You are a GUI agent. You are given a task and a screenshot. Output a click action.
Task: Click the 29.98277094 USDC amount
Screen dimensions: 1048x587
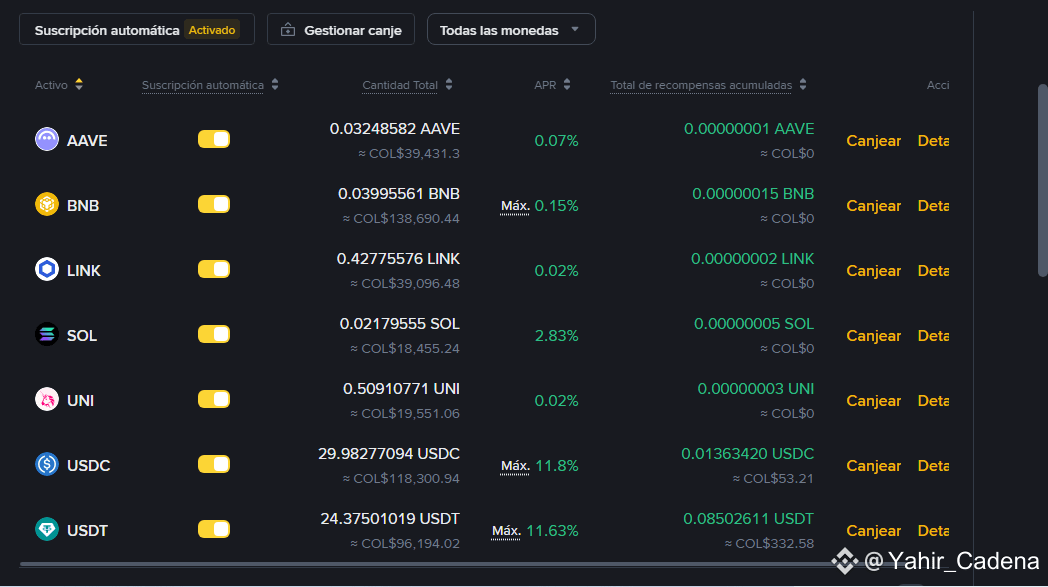point(389,453)
